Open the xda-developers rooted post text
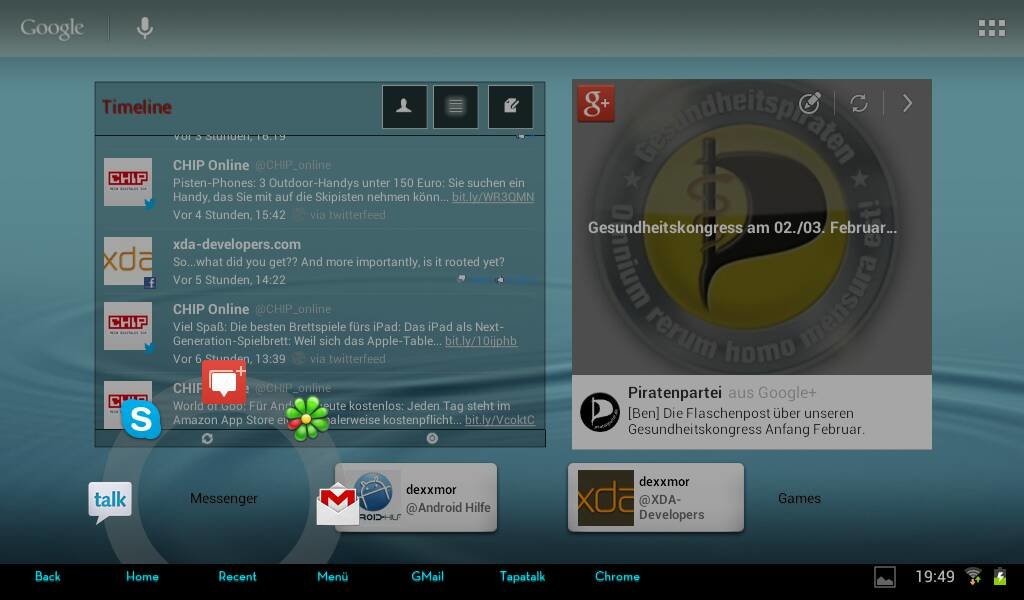The width and height of the screenshot is (1024, 600). tap(338, 262)
